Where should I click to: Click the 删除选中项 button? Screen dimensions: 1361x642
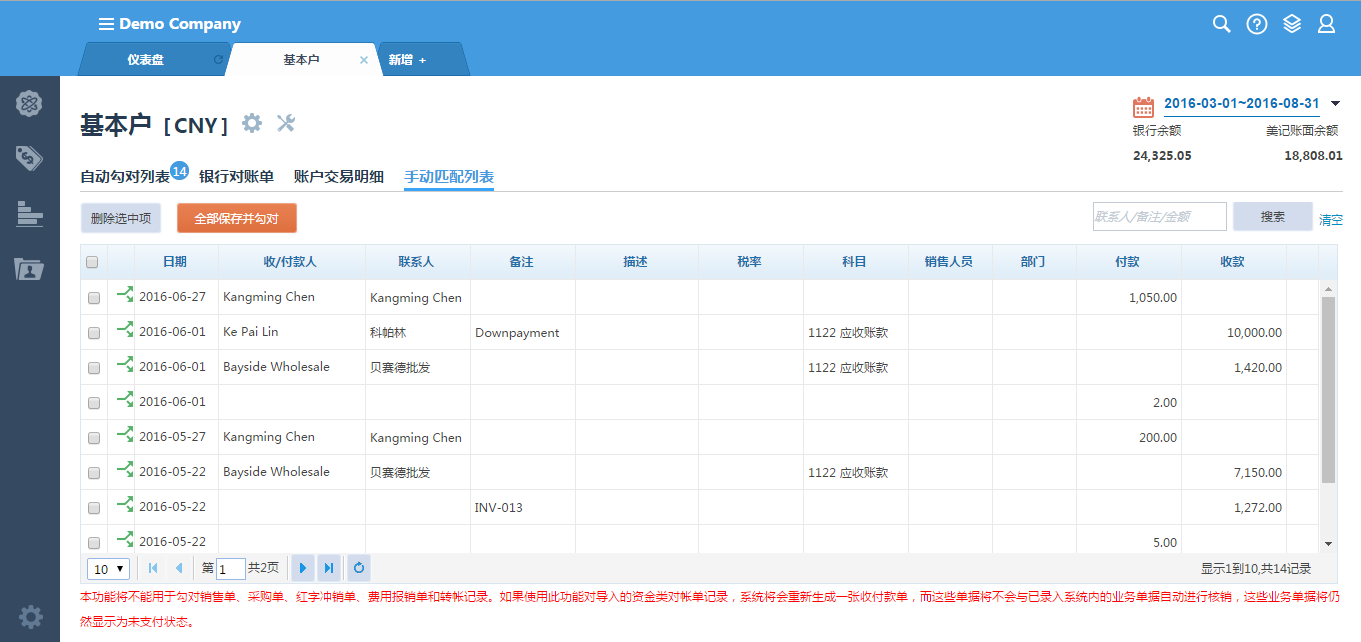click(x=121, y=218)
